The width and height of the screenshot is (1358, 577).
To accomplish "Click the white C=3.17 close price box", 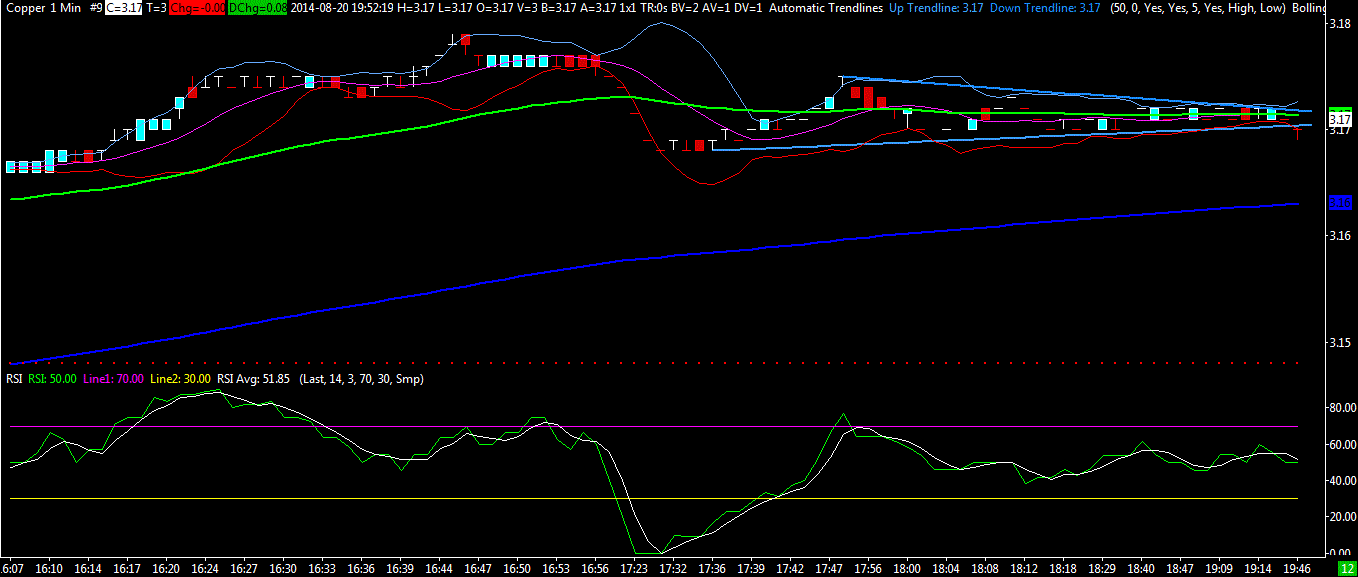I will (x=124, y=7).
